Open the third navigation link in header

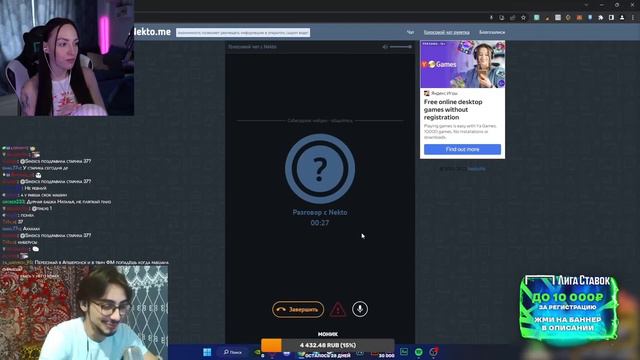492,32
